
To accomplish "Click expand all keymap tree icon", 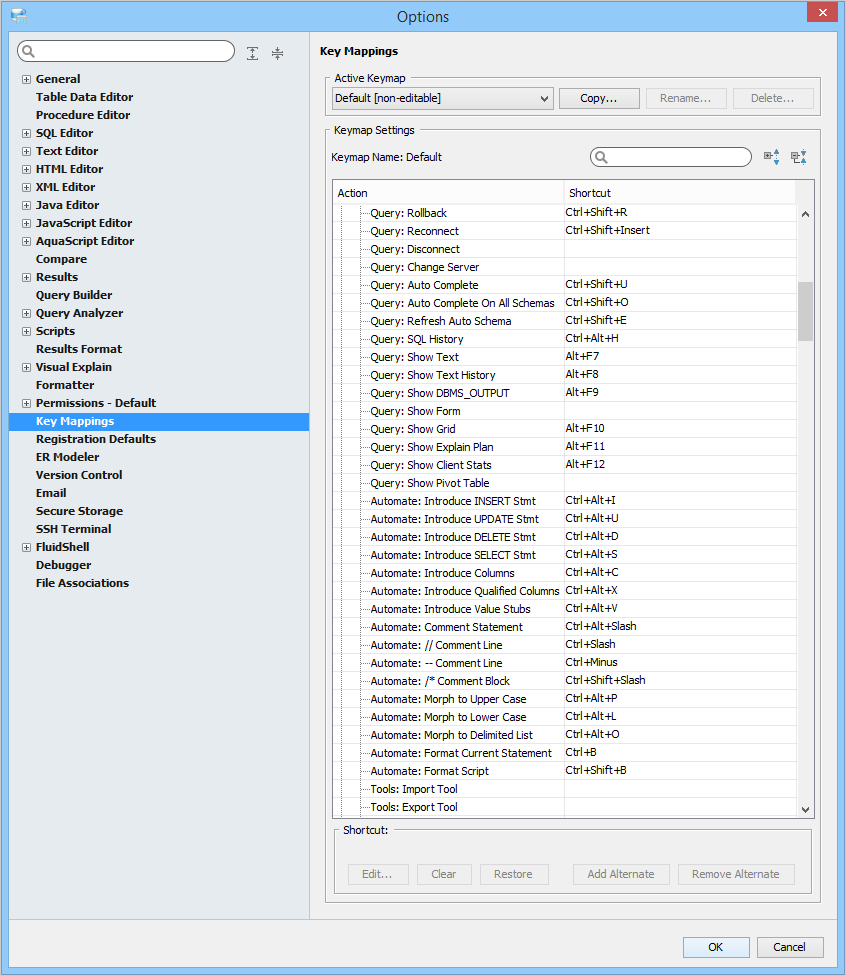I will click(x=772, y=157).
